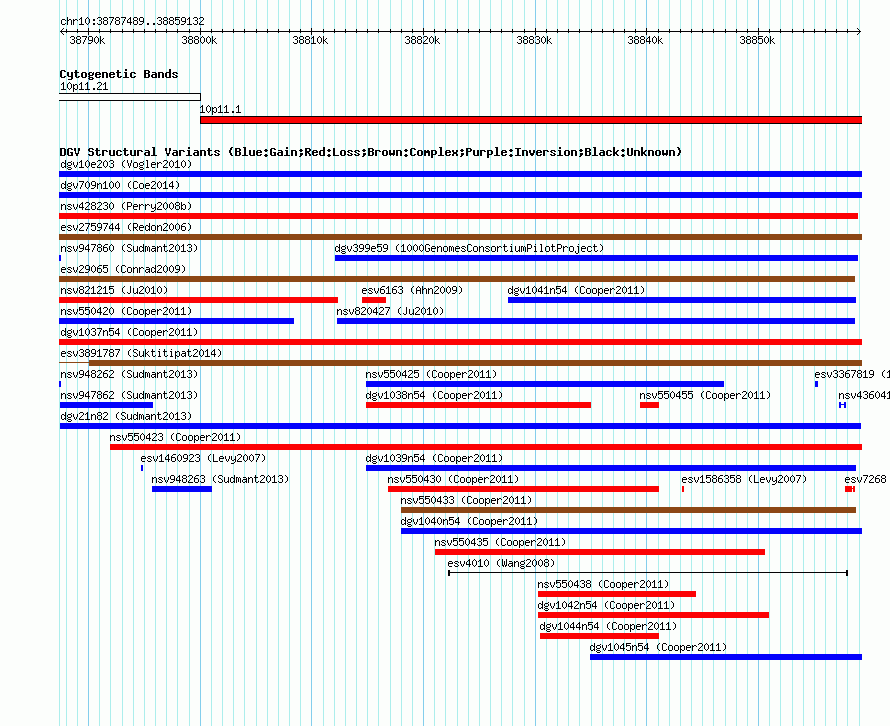
Task: Click the dgv1042n54 (Cooper2011) label
Action: pos(606,605)
